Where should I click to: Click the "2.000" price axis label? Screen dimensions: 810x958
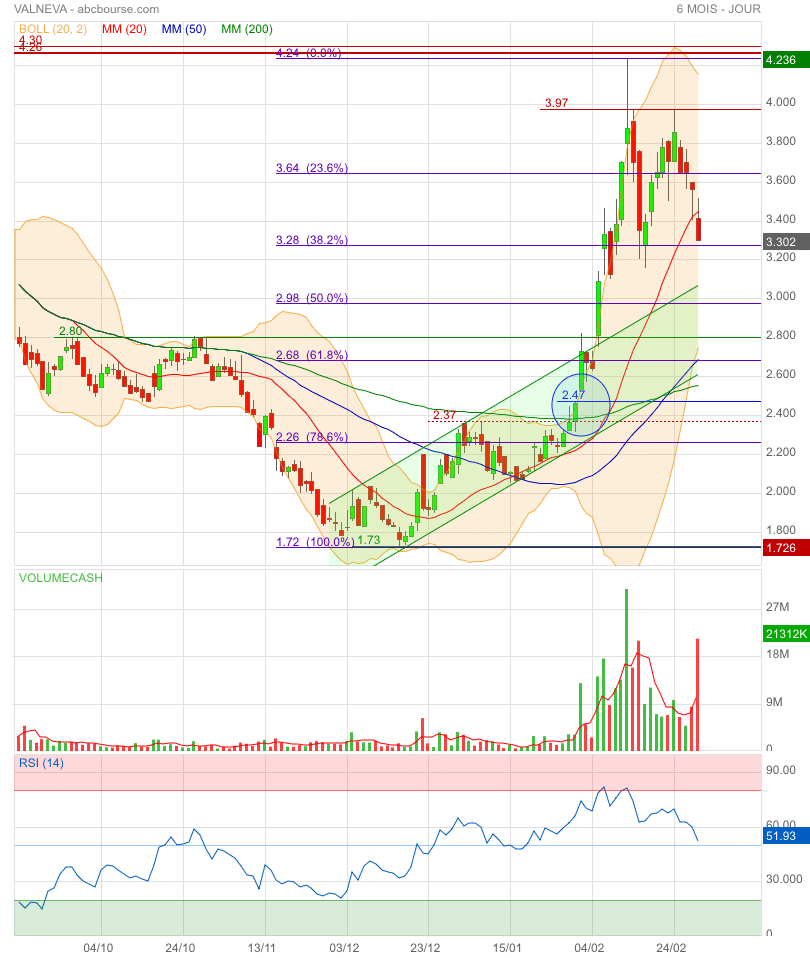781,491
